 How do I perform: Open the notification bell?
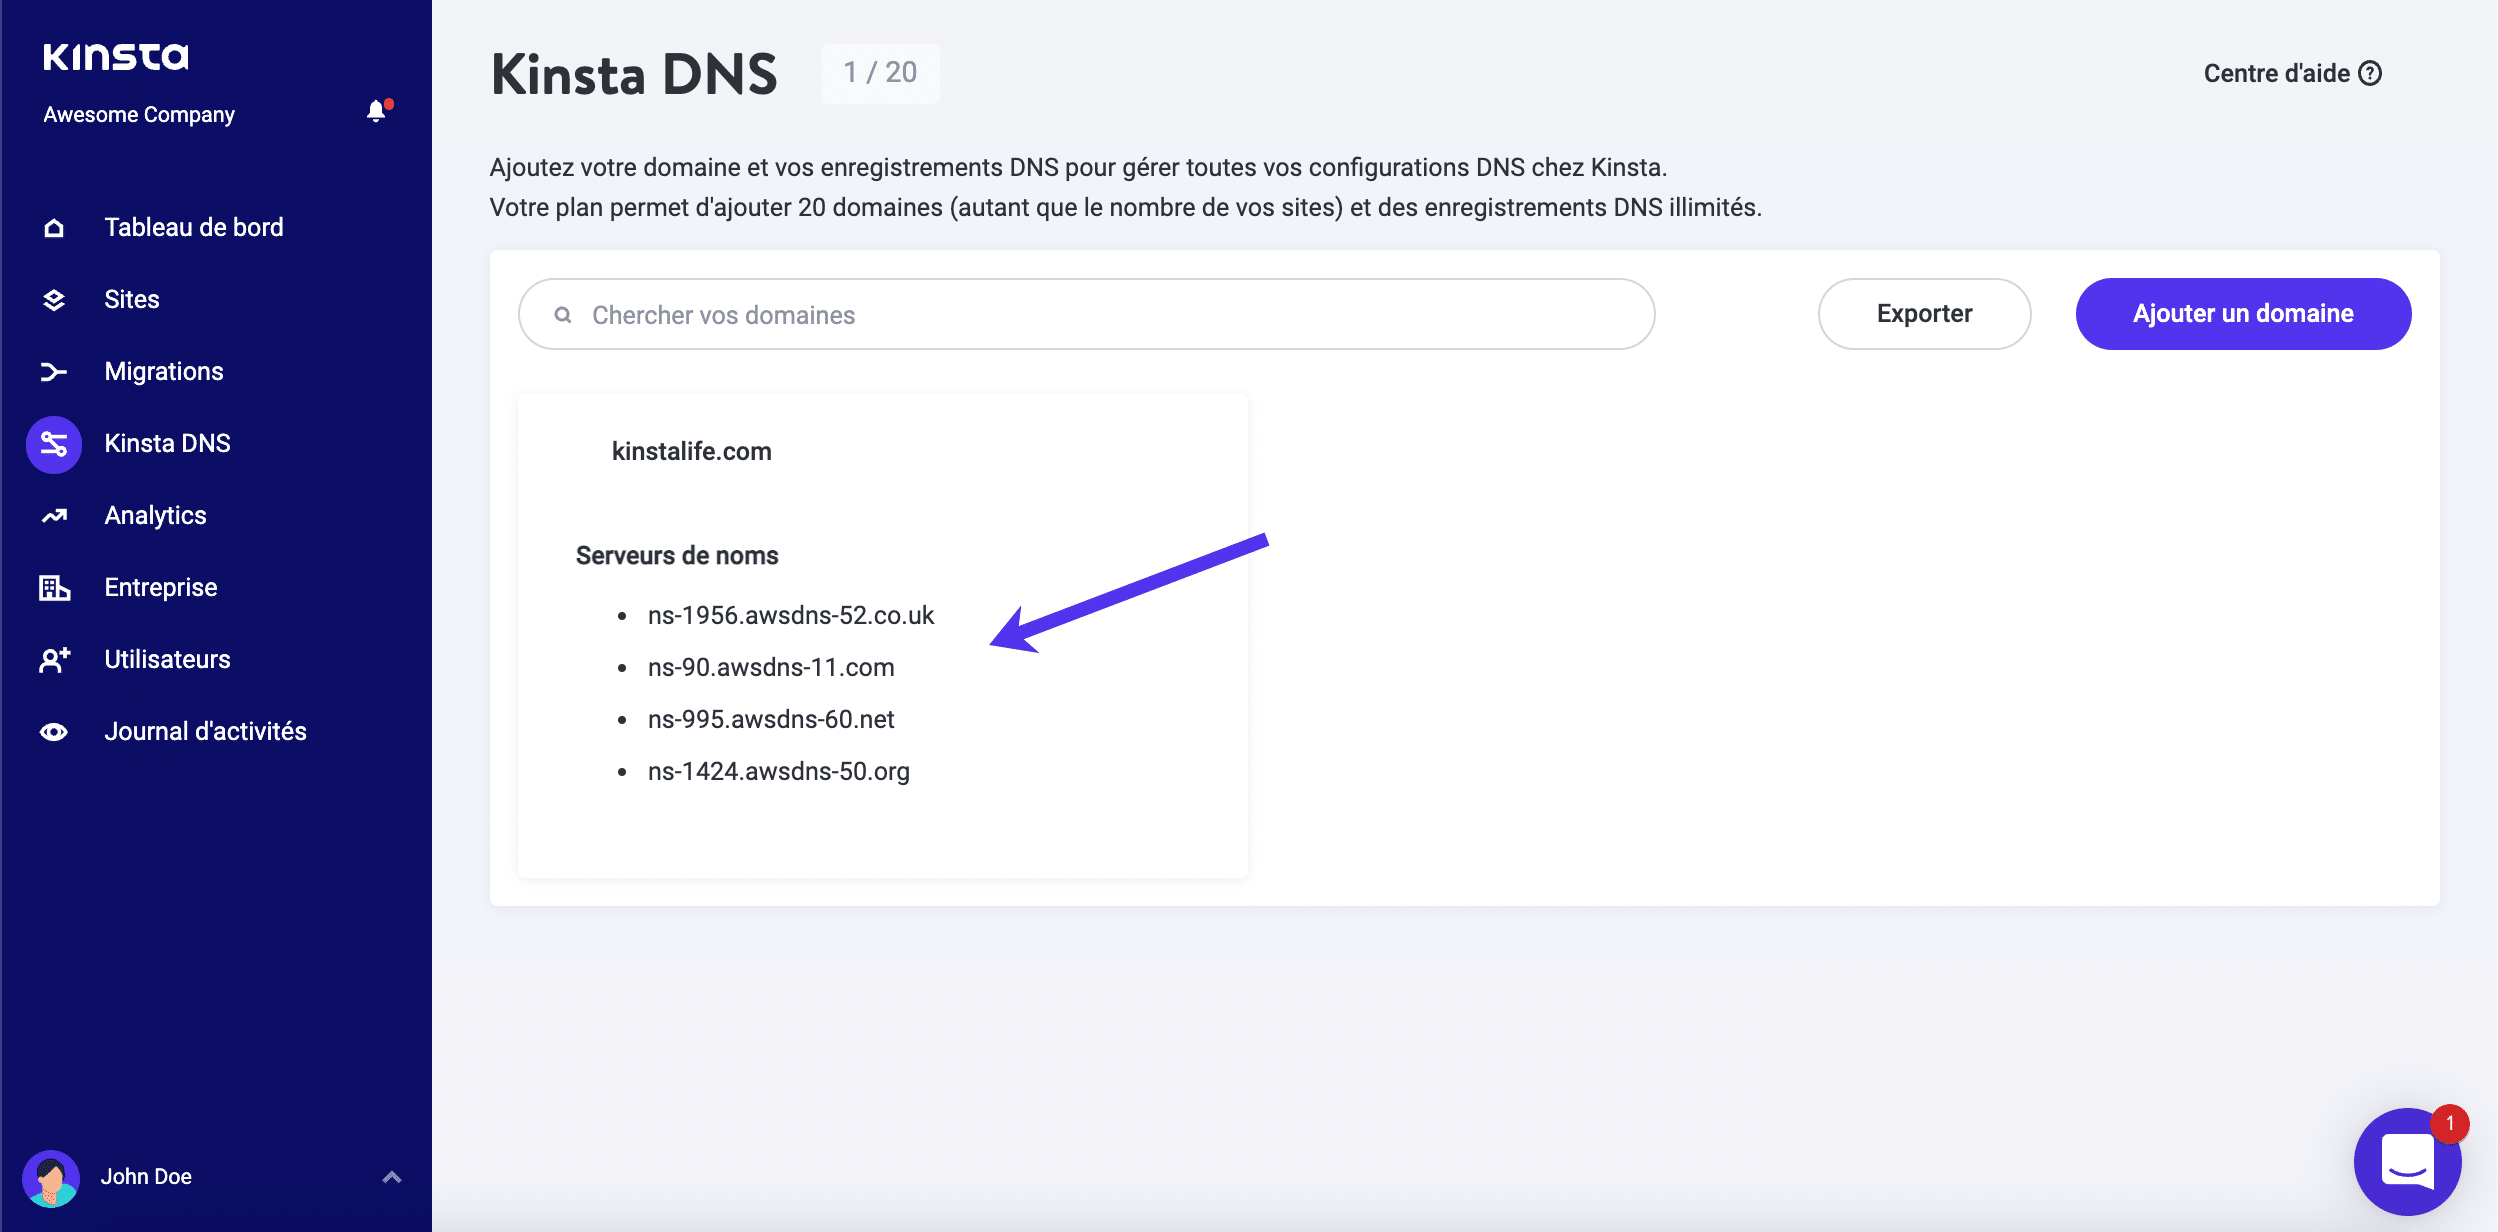(x=377, y=111)
